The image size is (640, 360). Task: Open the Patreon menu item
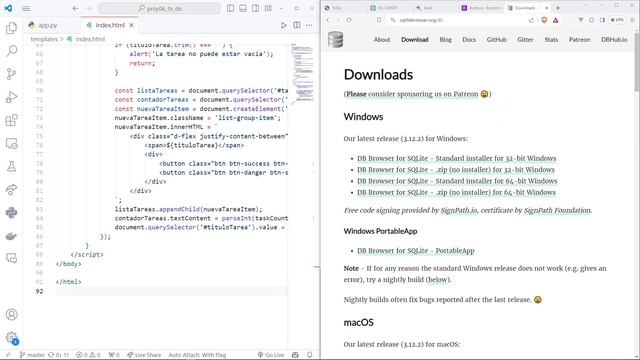(580, 40)
